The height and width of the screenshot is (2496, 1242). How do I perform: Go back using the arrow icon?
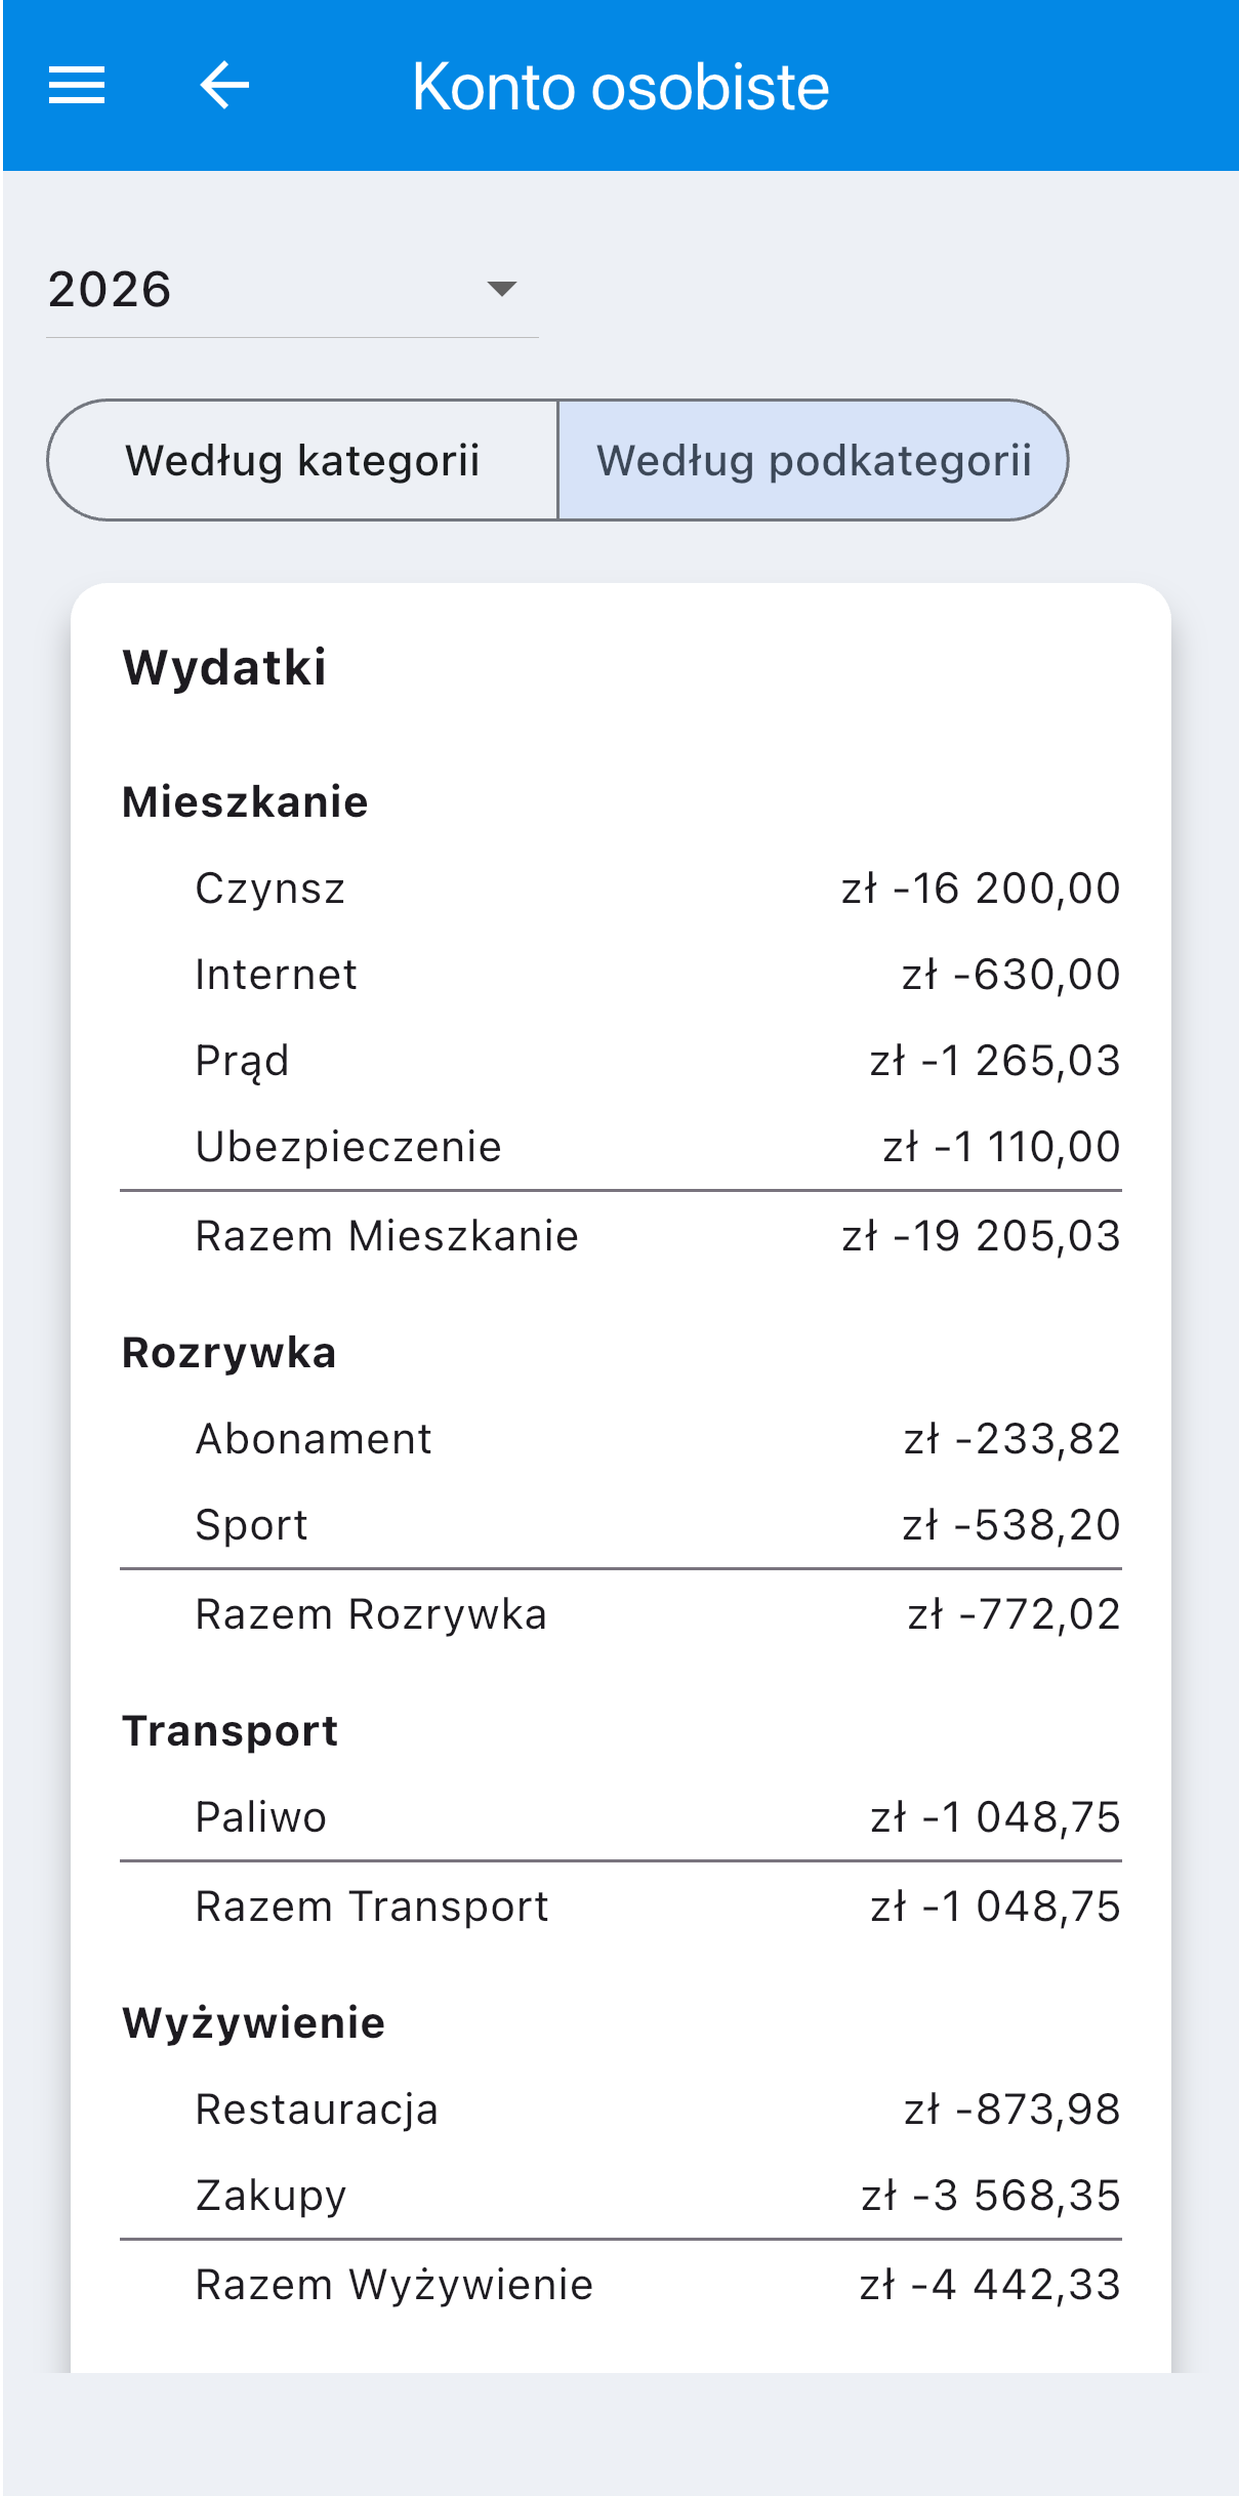point(225,85)
